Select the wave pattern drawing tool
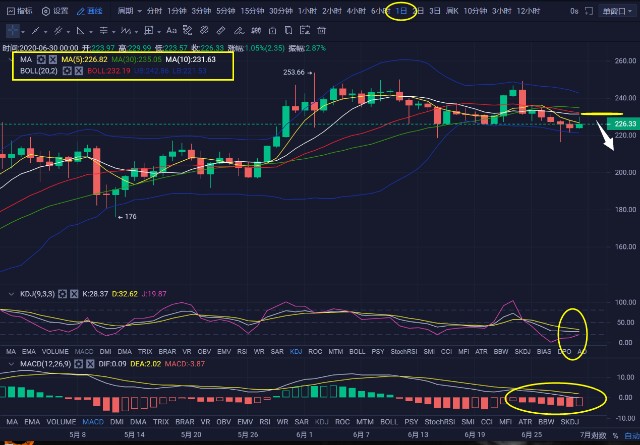The width and height of the screenshot is (640, 445). 126,31
